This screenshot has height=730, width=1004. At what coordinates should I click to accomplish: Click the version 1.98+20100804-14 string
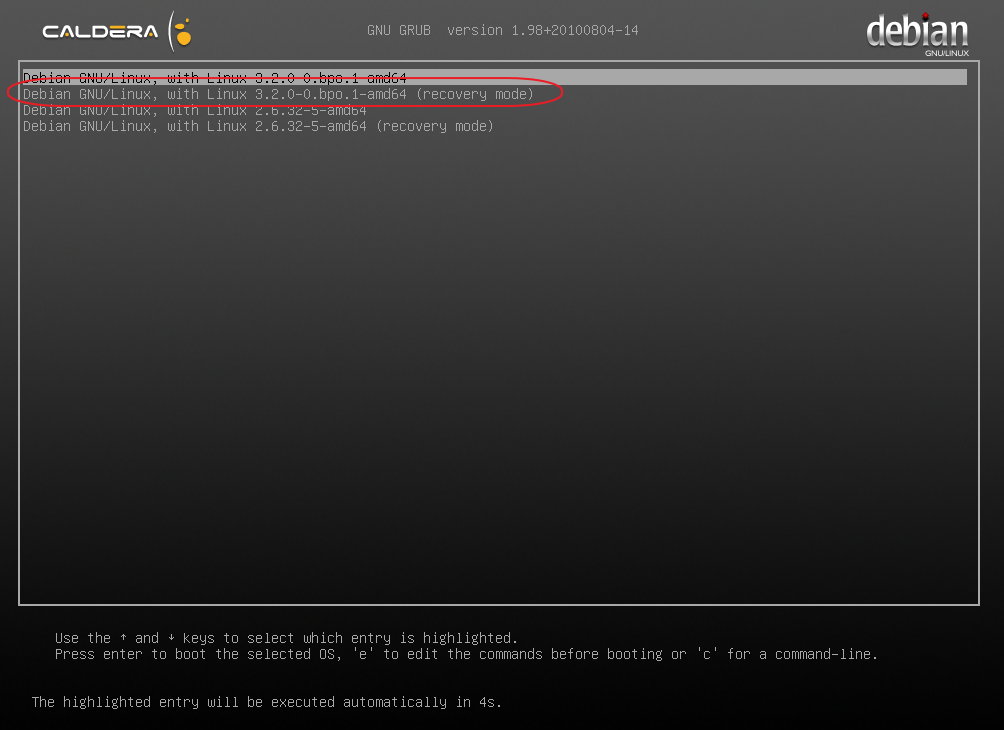coord(542,30)
